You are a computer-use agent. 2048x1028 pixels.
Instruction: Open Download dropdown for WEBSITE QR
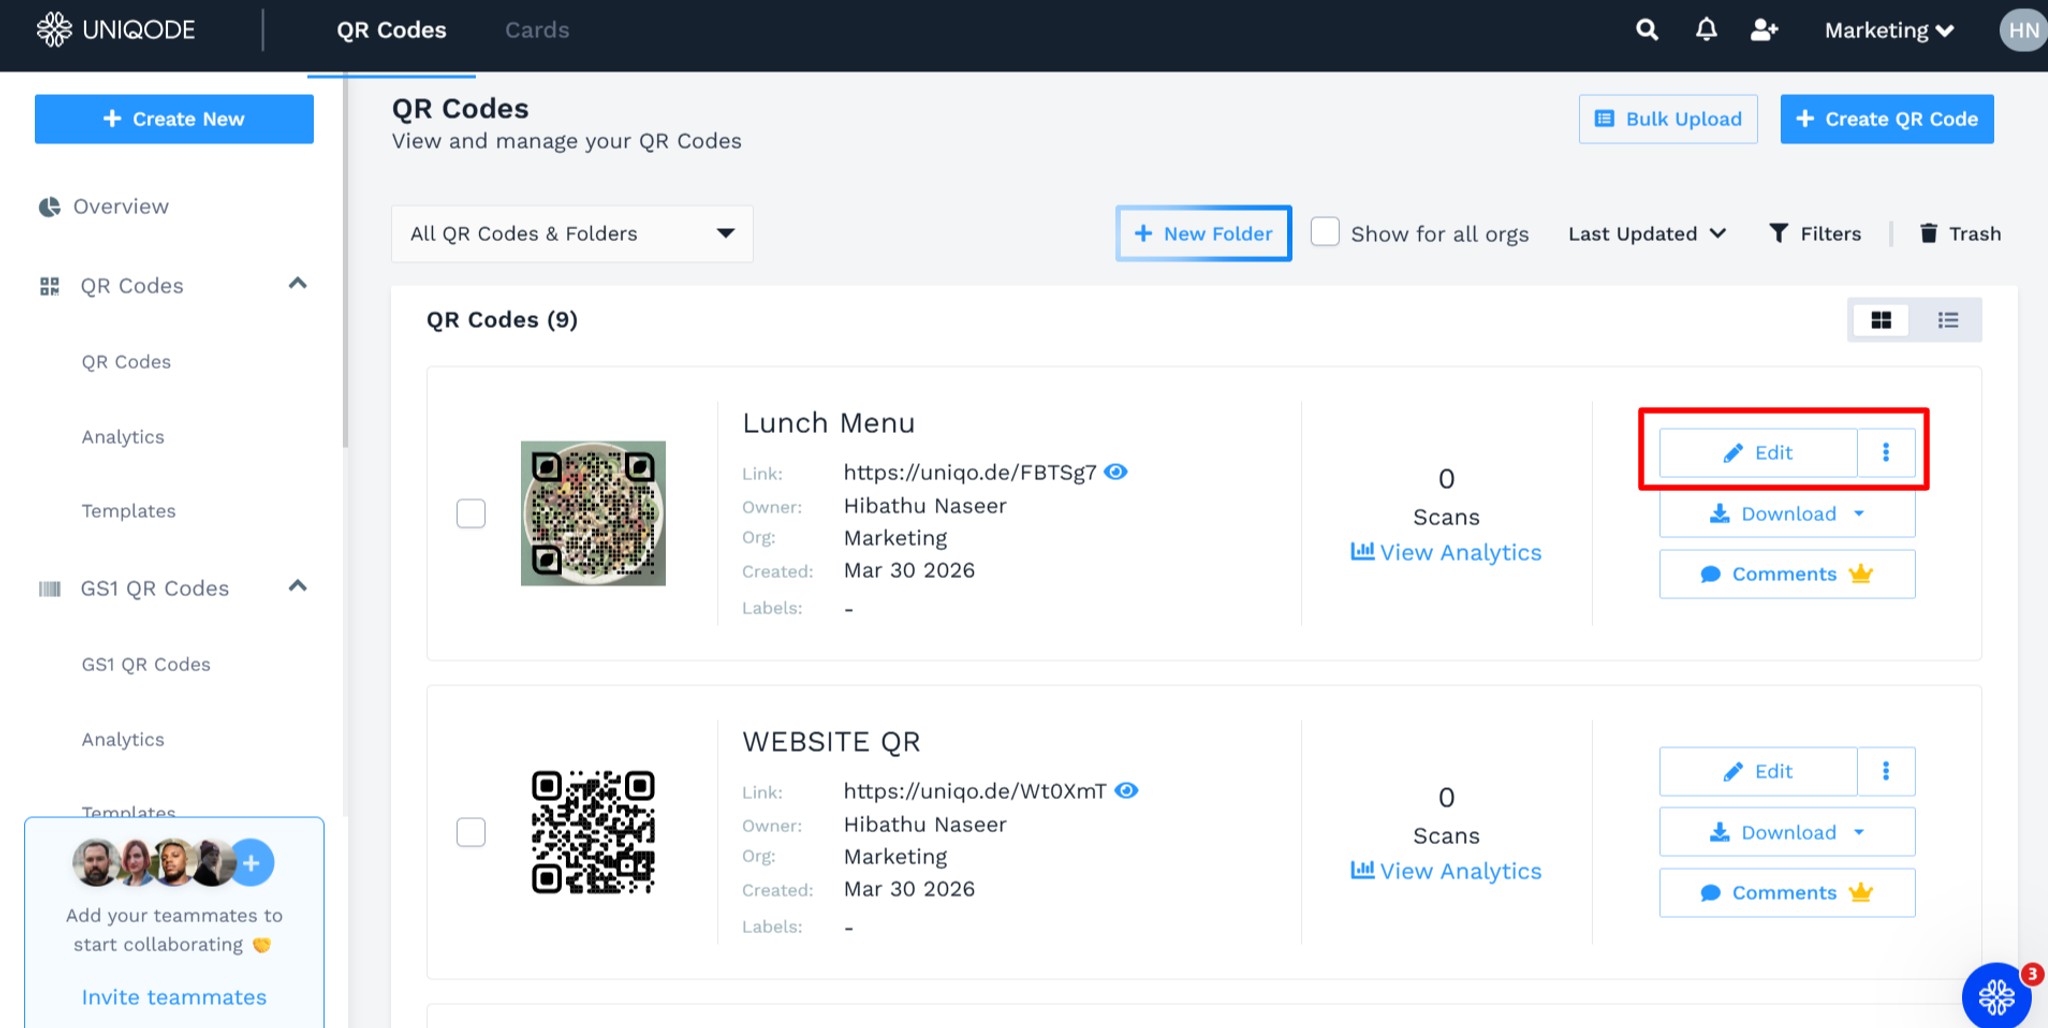coord(1787,832)
